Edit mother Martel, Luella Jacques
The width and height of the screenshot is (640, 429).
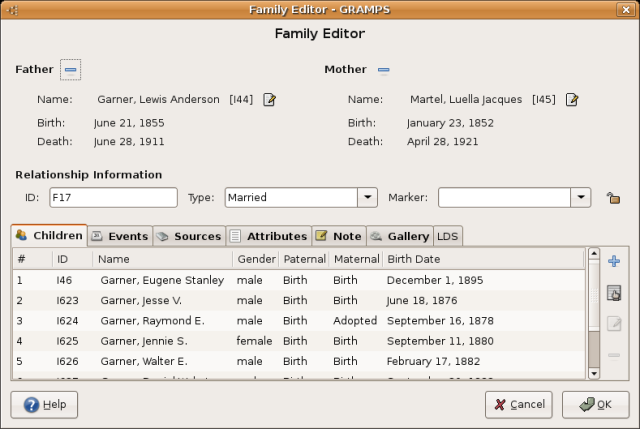(x=572, y=99)
